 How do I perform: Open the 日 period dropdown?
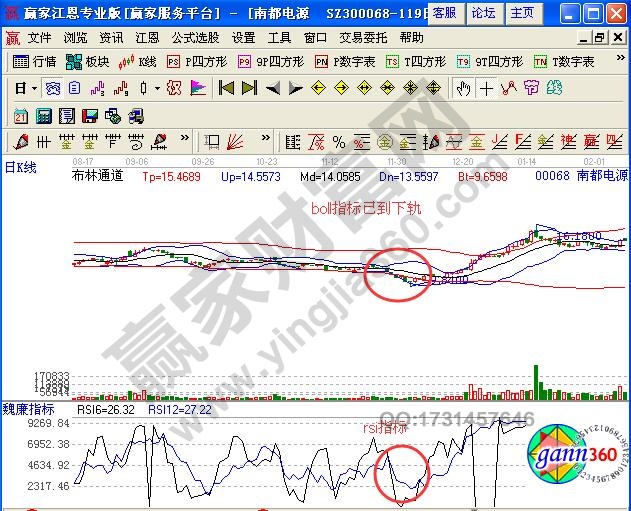(x=24, y=88)
